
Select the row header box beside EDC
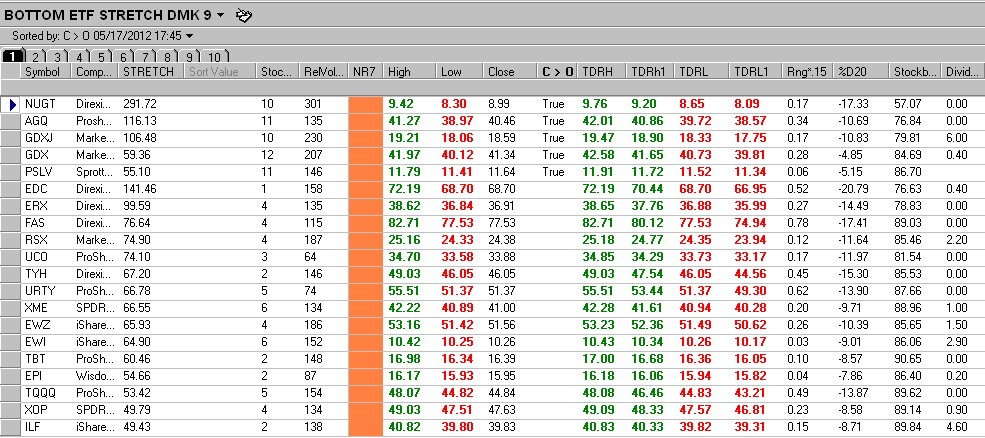(11, 189)
